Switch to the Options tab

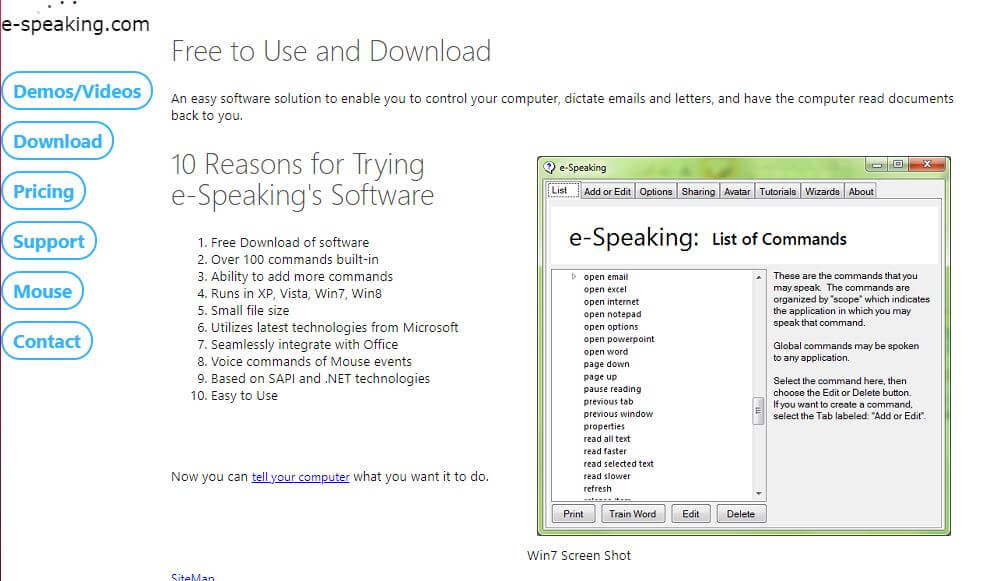click(656, 192)
